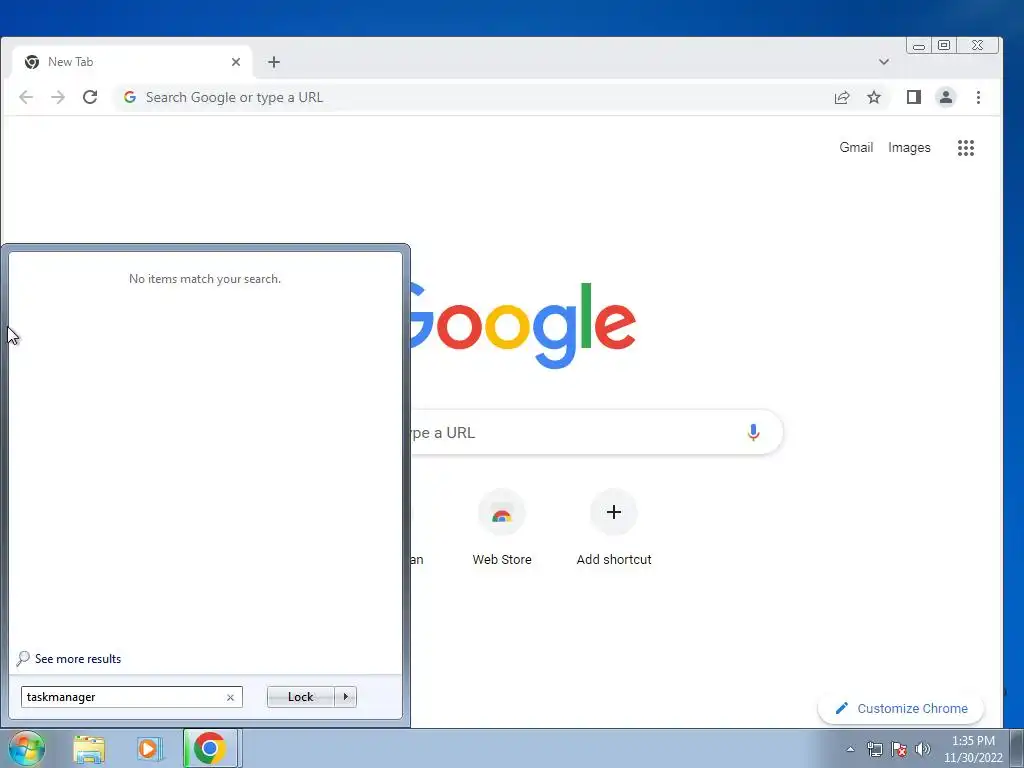Click Chrome's forward arrow button

tap(58, 97)
